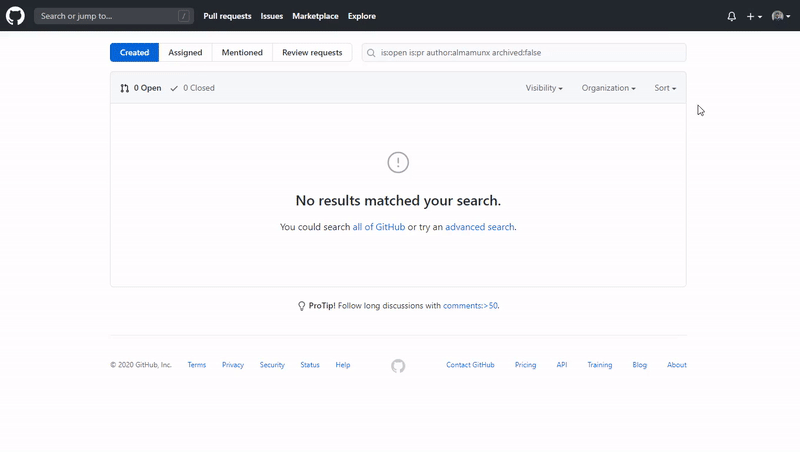Open Issues in top navigation
Screen dimensions: 800x452
(271, 16)
